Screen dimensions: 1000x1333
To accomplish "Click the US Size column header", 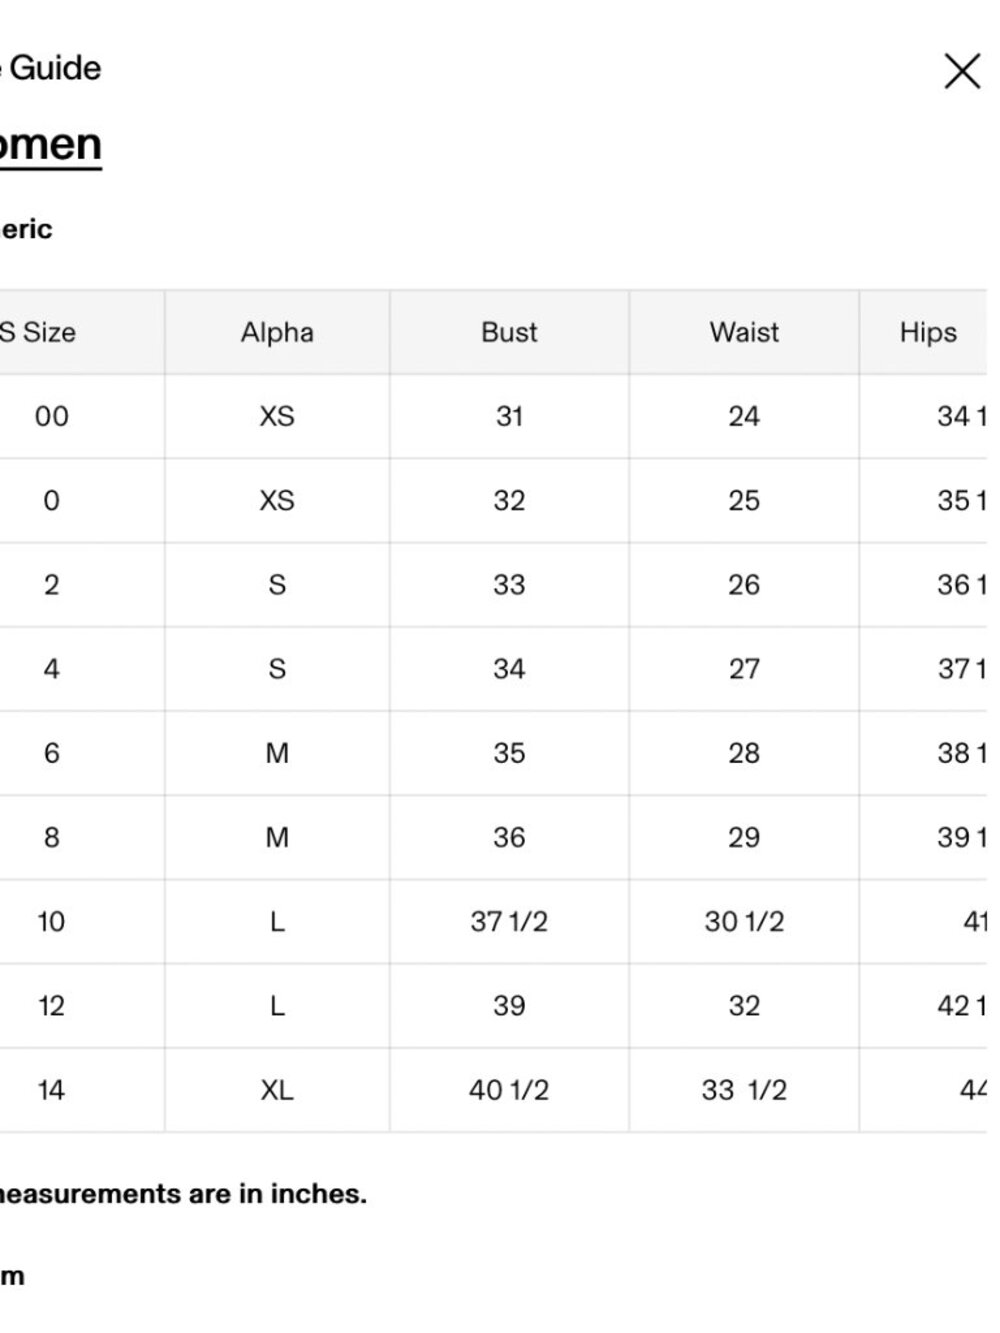I will [x=38, y=333].
